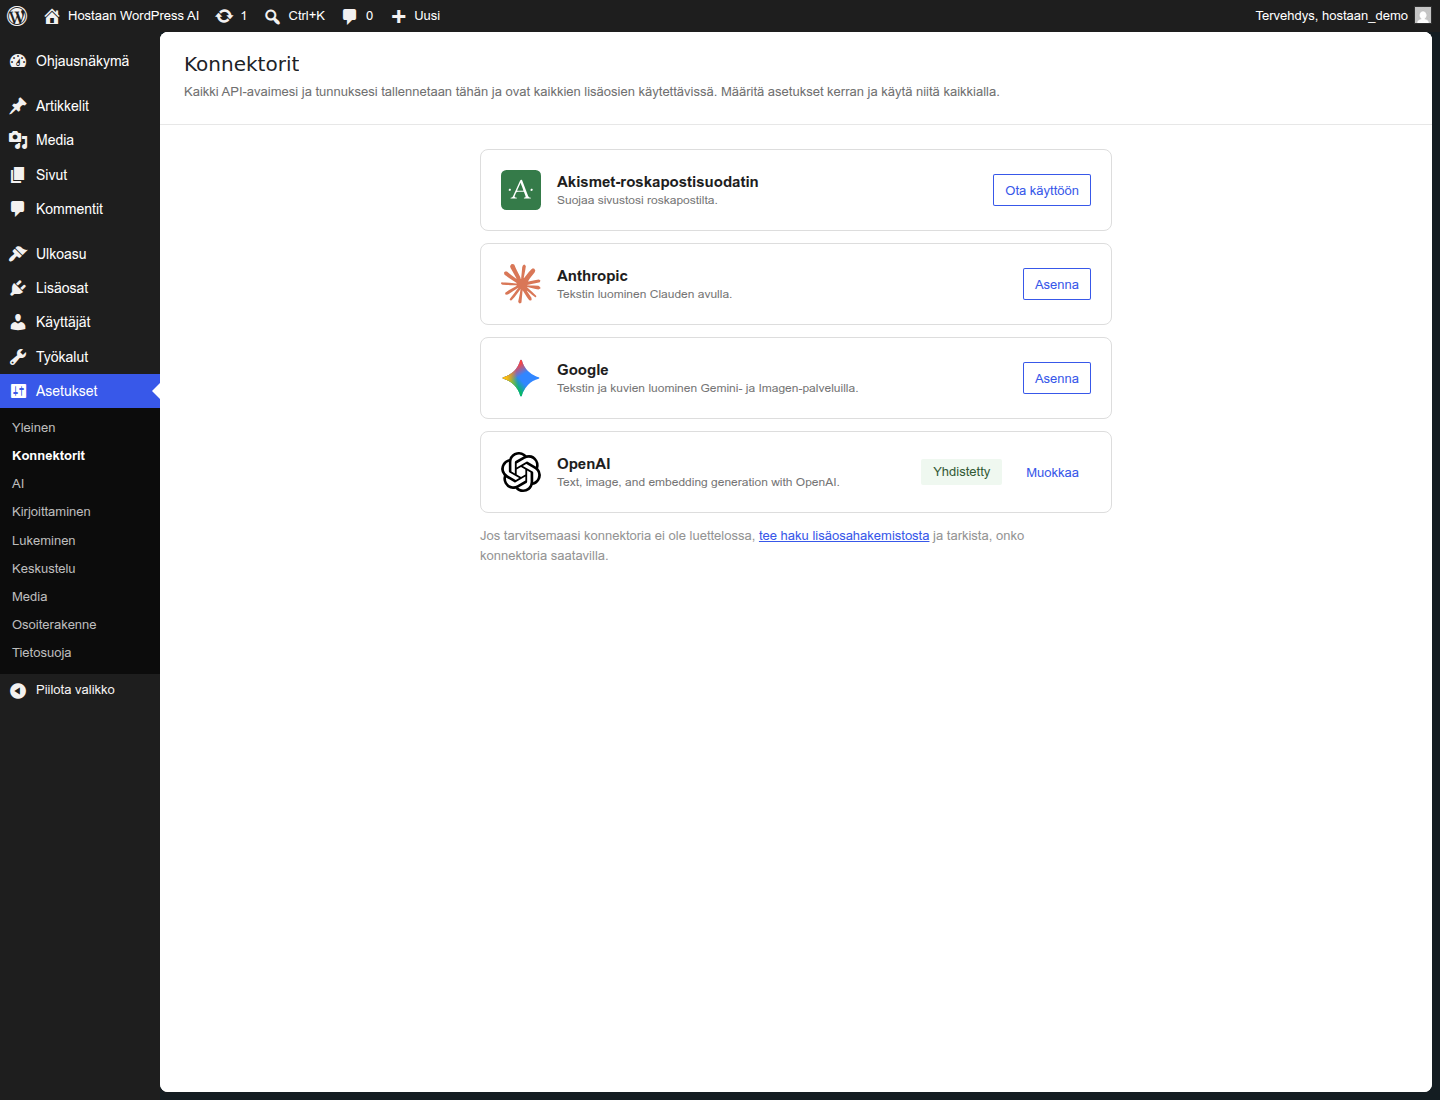Image resolution: width=1440 pixels, height=1100 pixels.
Task: Click the Ohjausnäkymä dashboard icon
Action: (18, 61)
